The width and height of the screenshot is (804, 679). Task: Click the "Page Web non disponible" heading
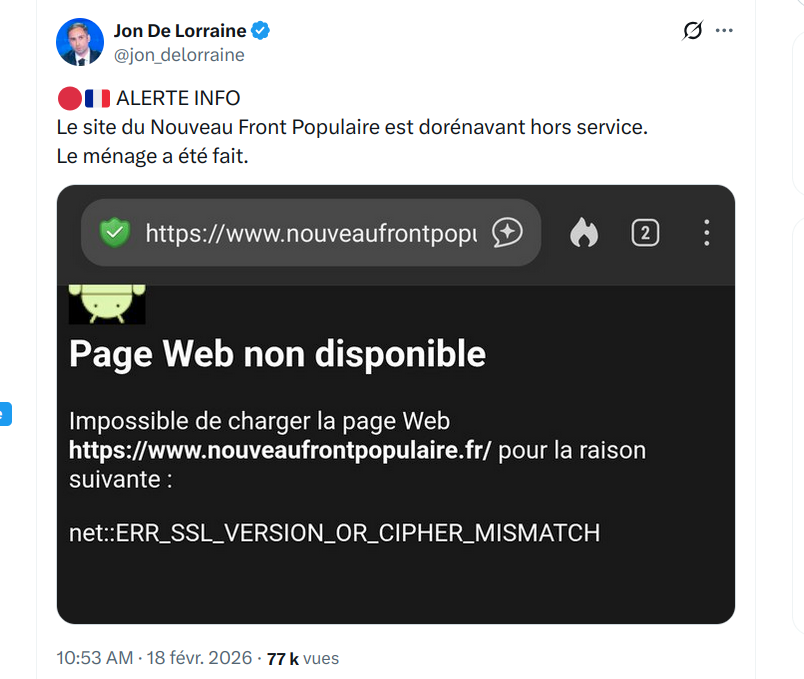click(277, 353)
